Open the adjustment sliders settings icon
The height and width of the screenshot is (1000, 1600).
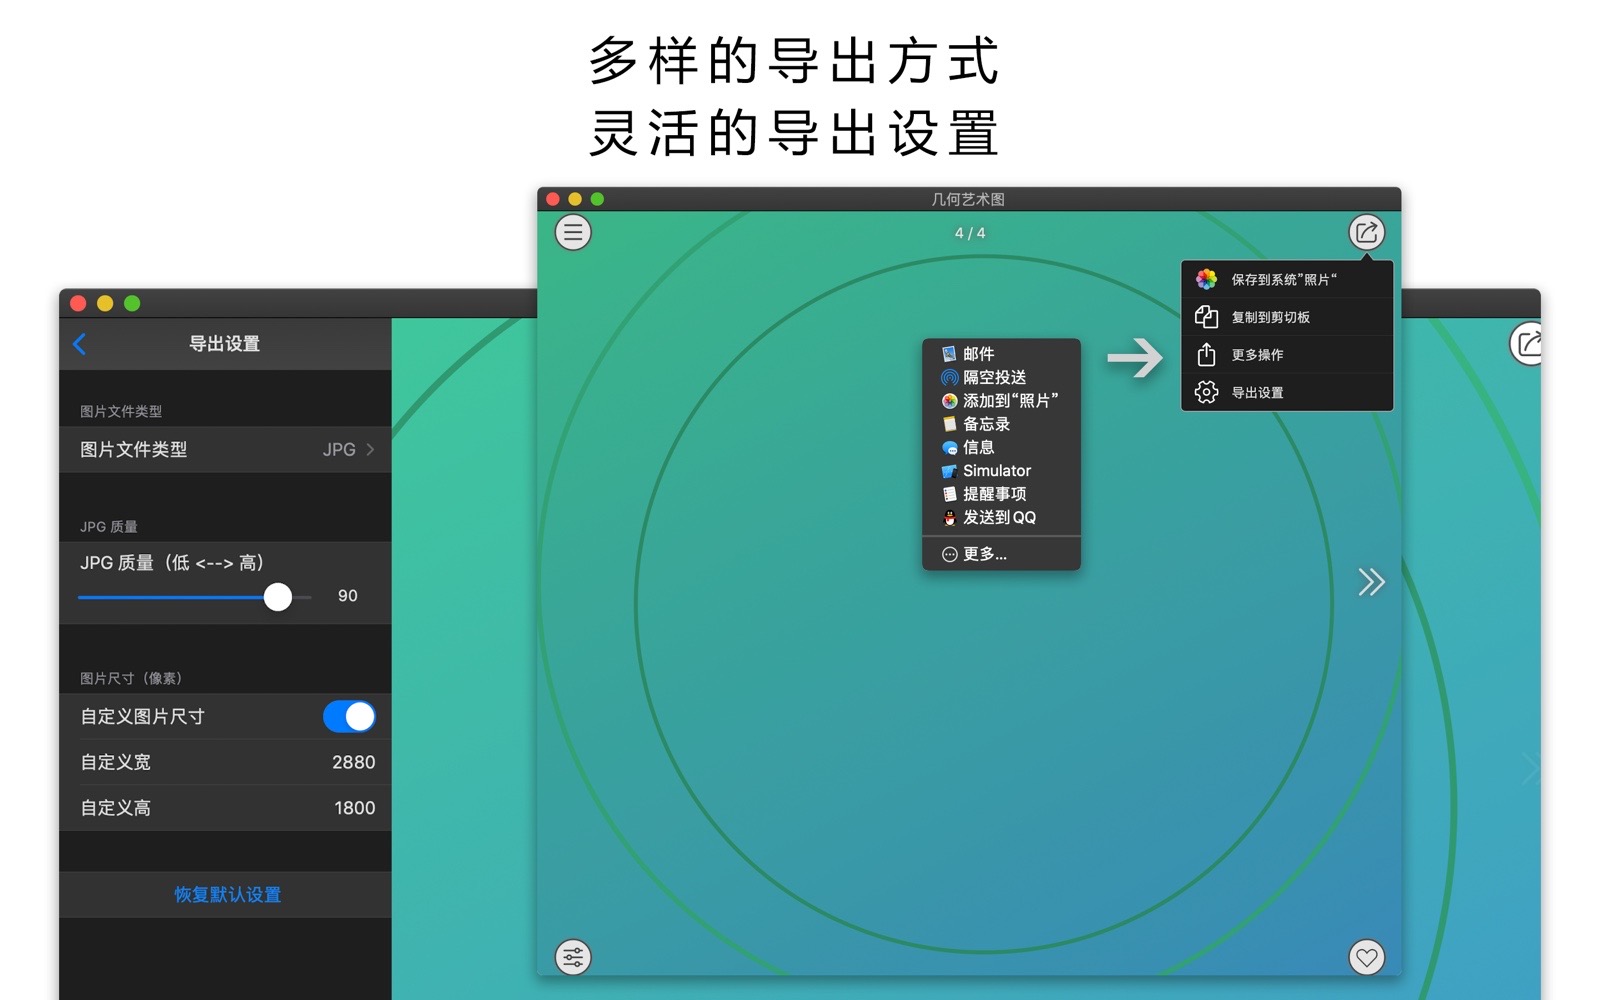(573, 957)
